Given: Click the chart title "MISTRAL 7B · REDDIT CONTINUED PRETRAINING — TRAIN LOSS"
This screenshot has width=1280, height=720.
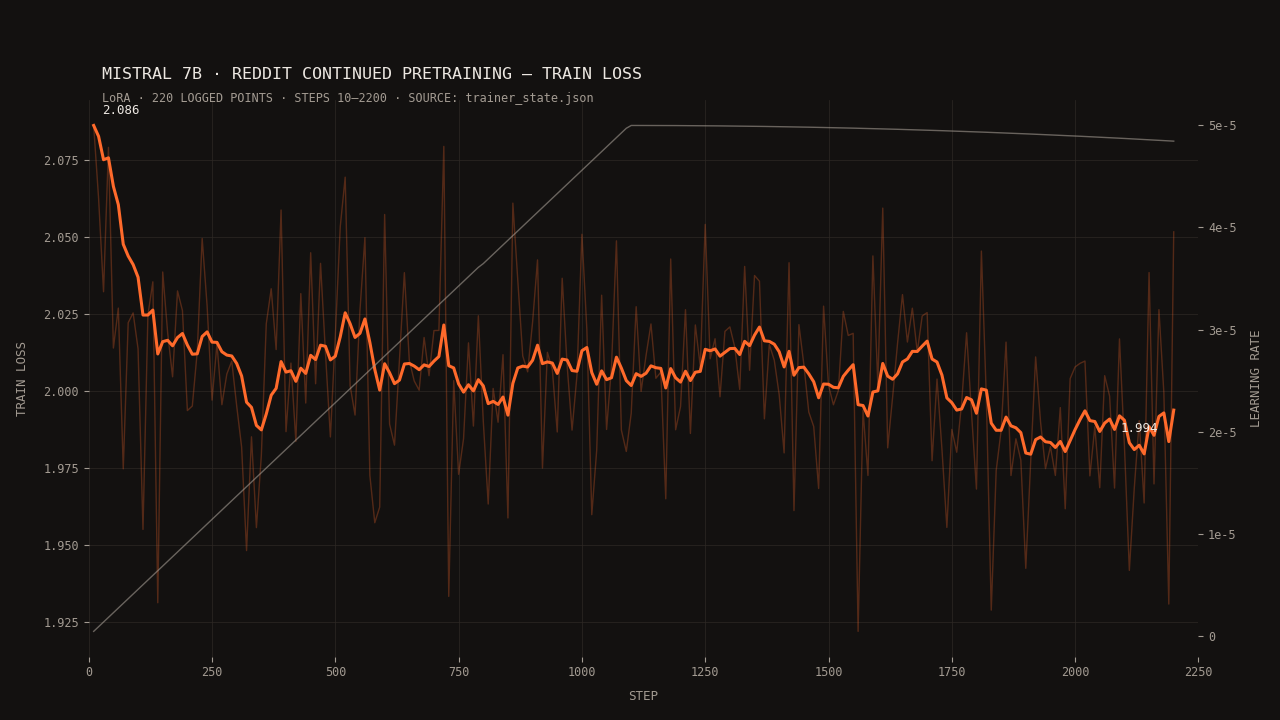Looking at the screenshot, I should [372, 74].
